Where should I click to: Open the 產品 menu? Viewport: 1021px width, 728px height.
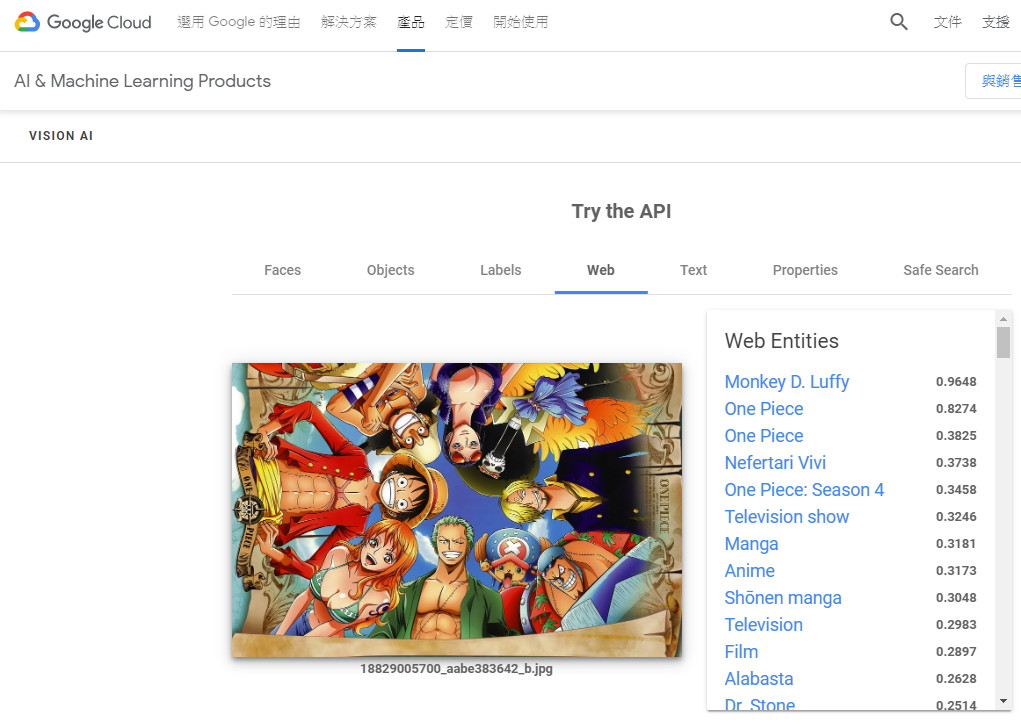[x=411, y=22]
